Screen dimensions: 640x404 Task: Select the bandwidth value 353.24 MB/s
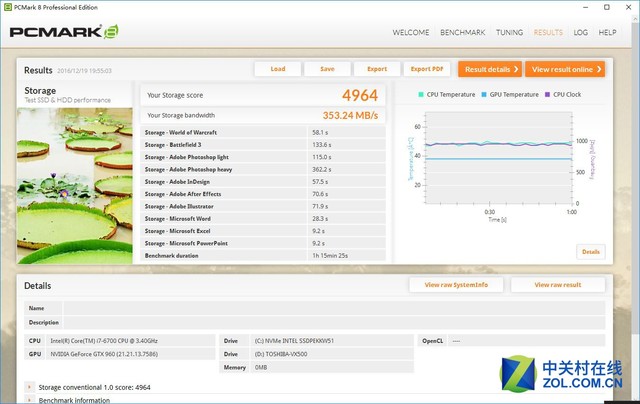(x=350, y=115)
